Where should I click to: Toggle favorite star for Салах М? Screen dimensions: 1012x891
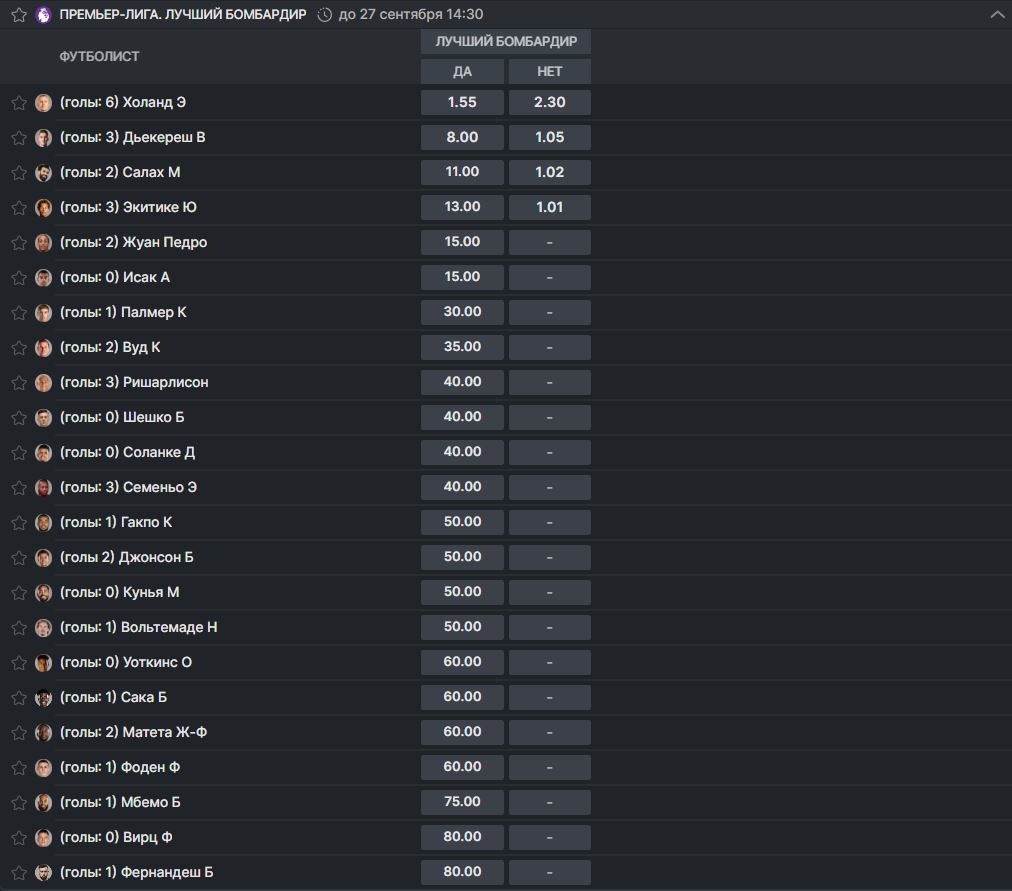pyautogui.click(x=18, y=172)
